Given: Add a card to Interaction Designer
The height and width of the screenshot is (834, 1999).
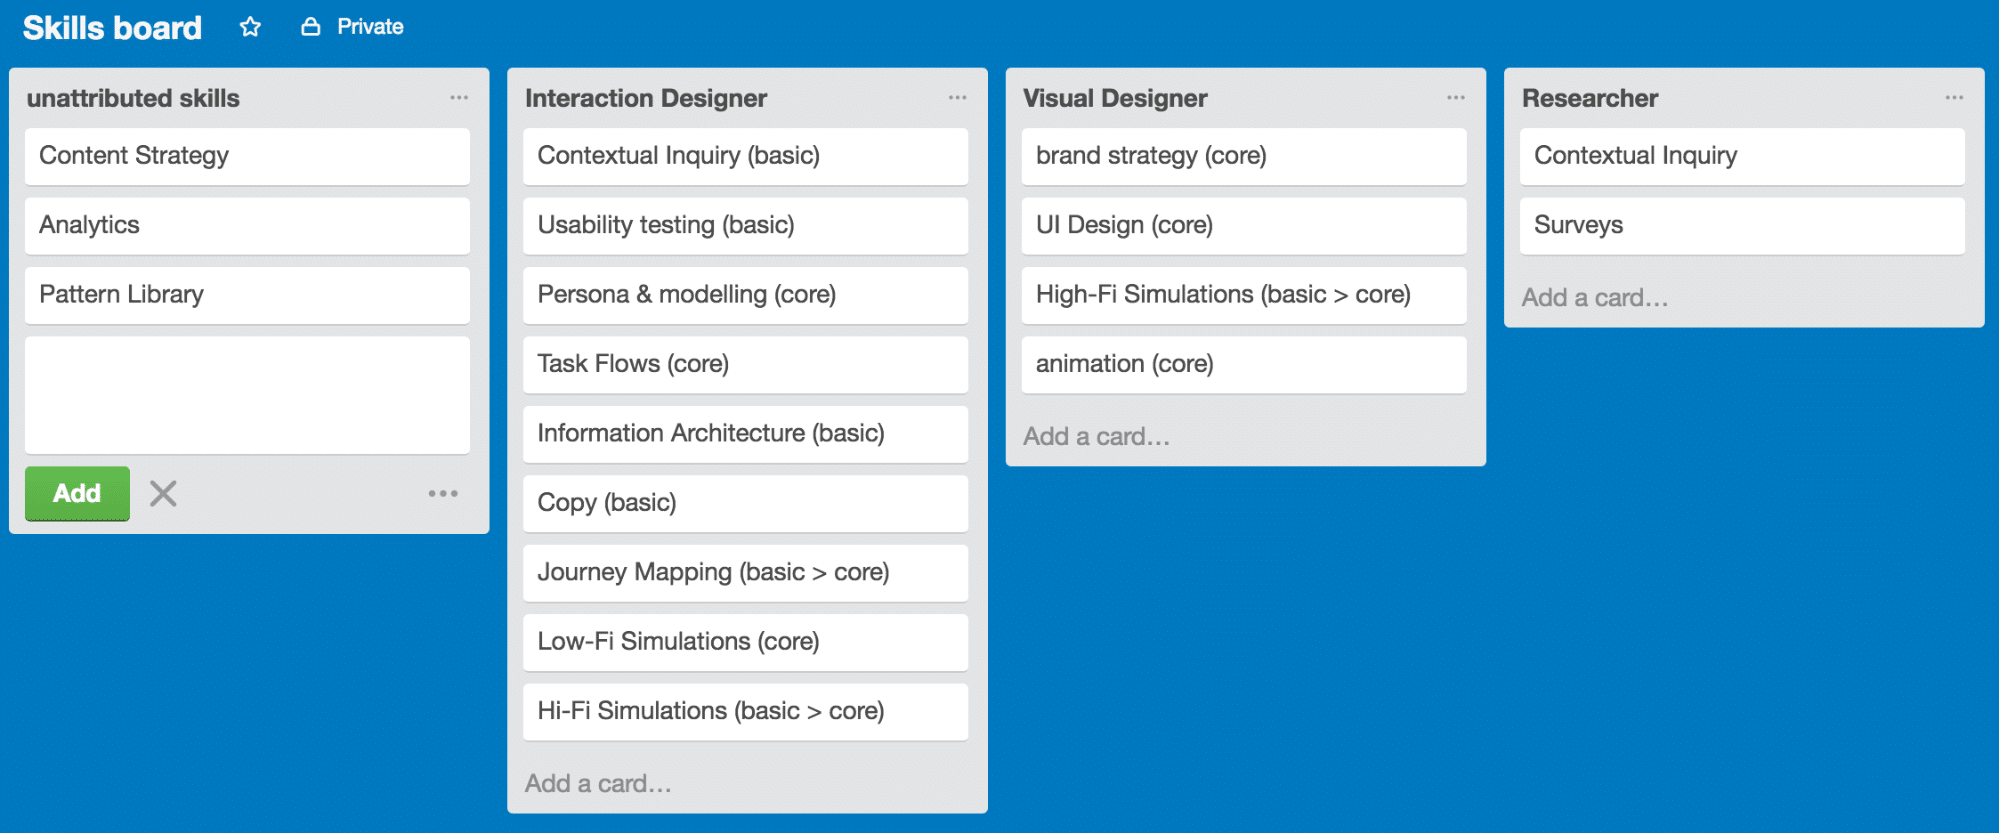Looking at the screenshot, I should point(598,783).
